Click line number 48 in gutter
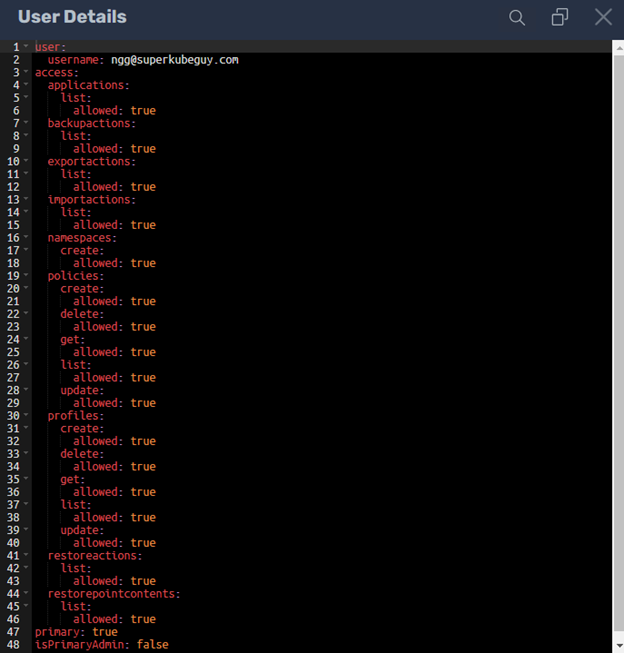 pos(13,645)
